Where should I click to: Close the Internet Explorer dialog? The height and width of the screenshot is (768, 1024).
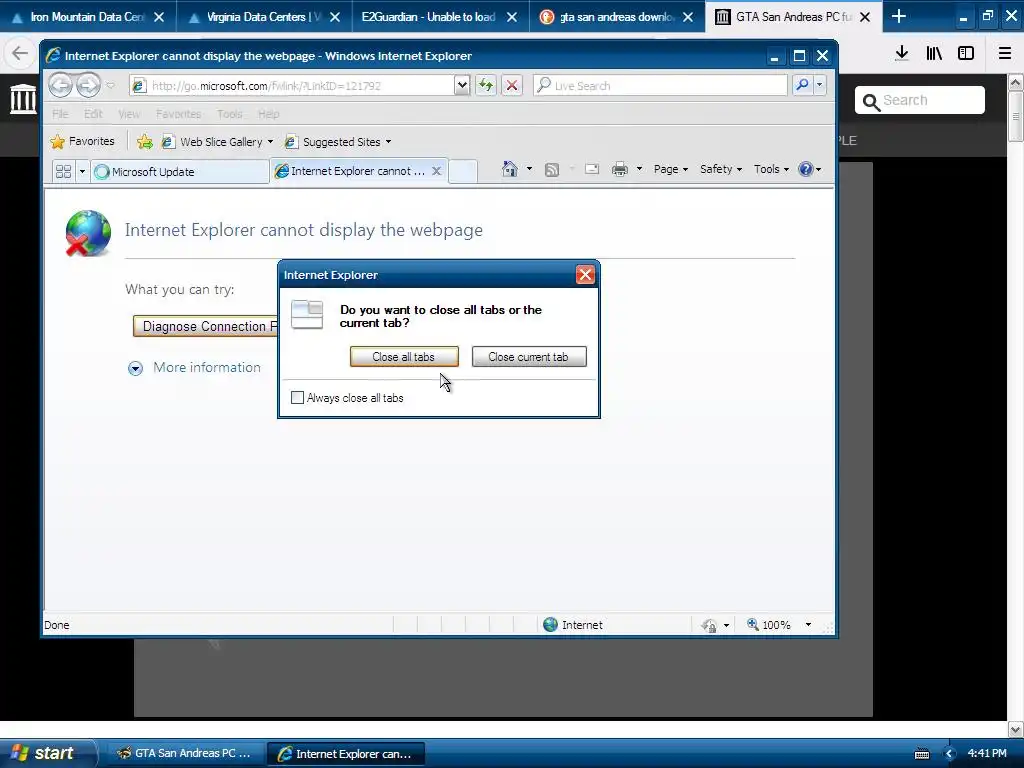click(x=585, y=275)
